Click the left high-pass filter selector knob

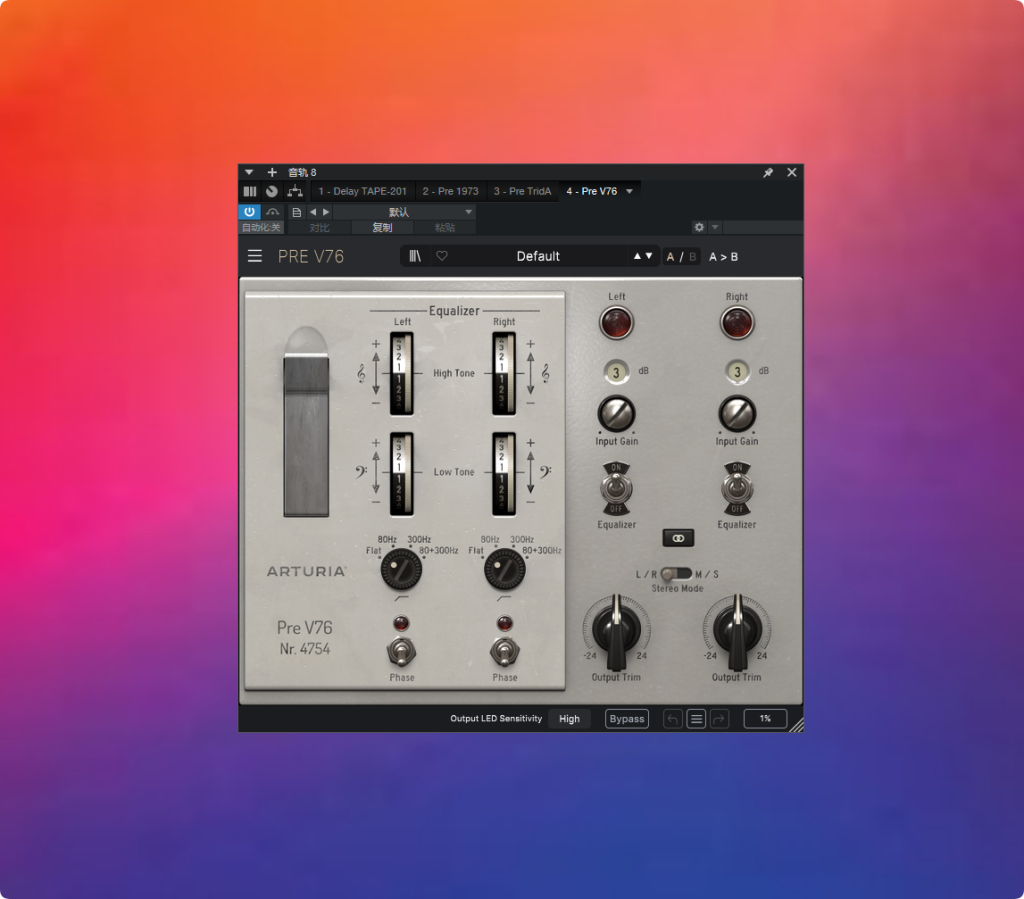[x=401, y=569]
